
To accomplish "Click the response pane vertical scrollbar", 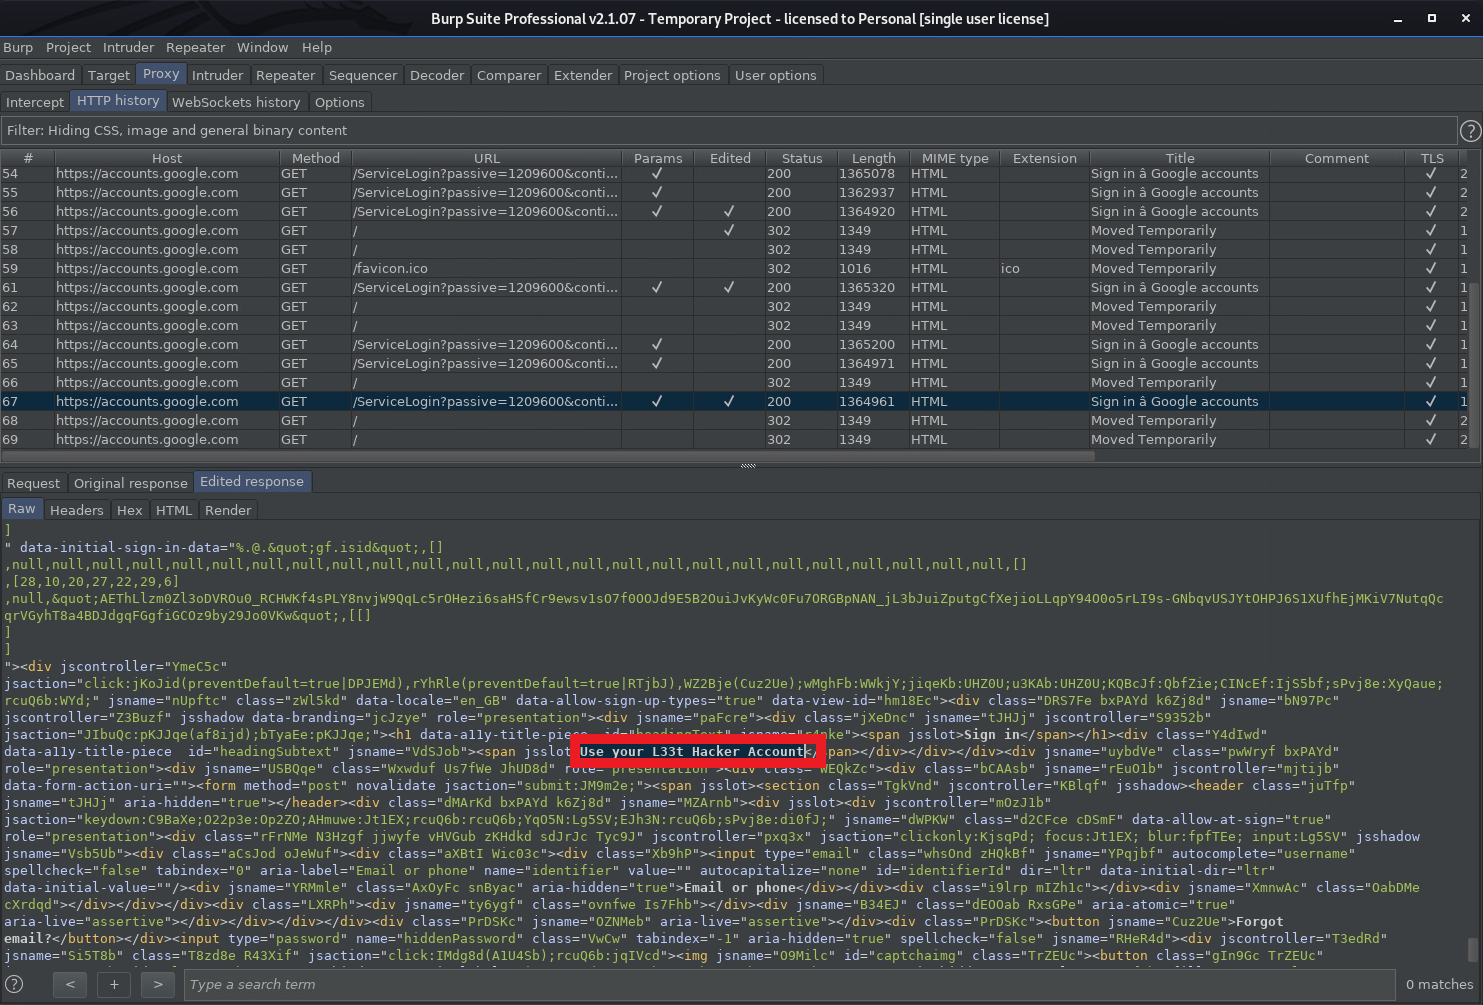I will coord(1472,949).
